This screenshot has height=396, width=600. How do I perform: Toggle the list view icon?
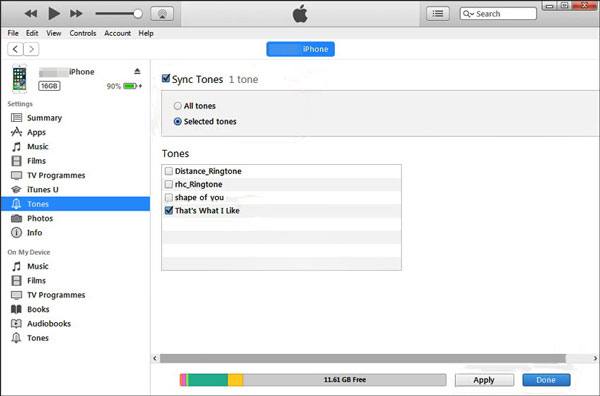point(438,14)
